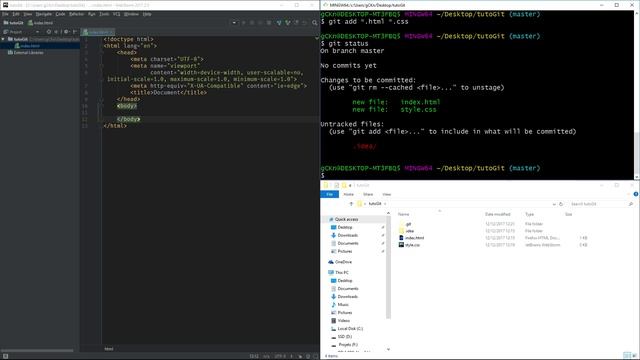Open the Tools menu in WebStorm

tap(104, 14)
